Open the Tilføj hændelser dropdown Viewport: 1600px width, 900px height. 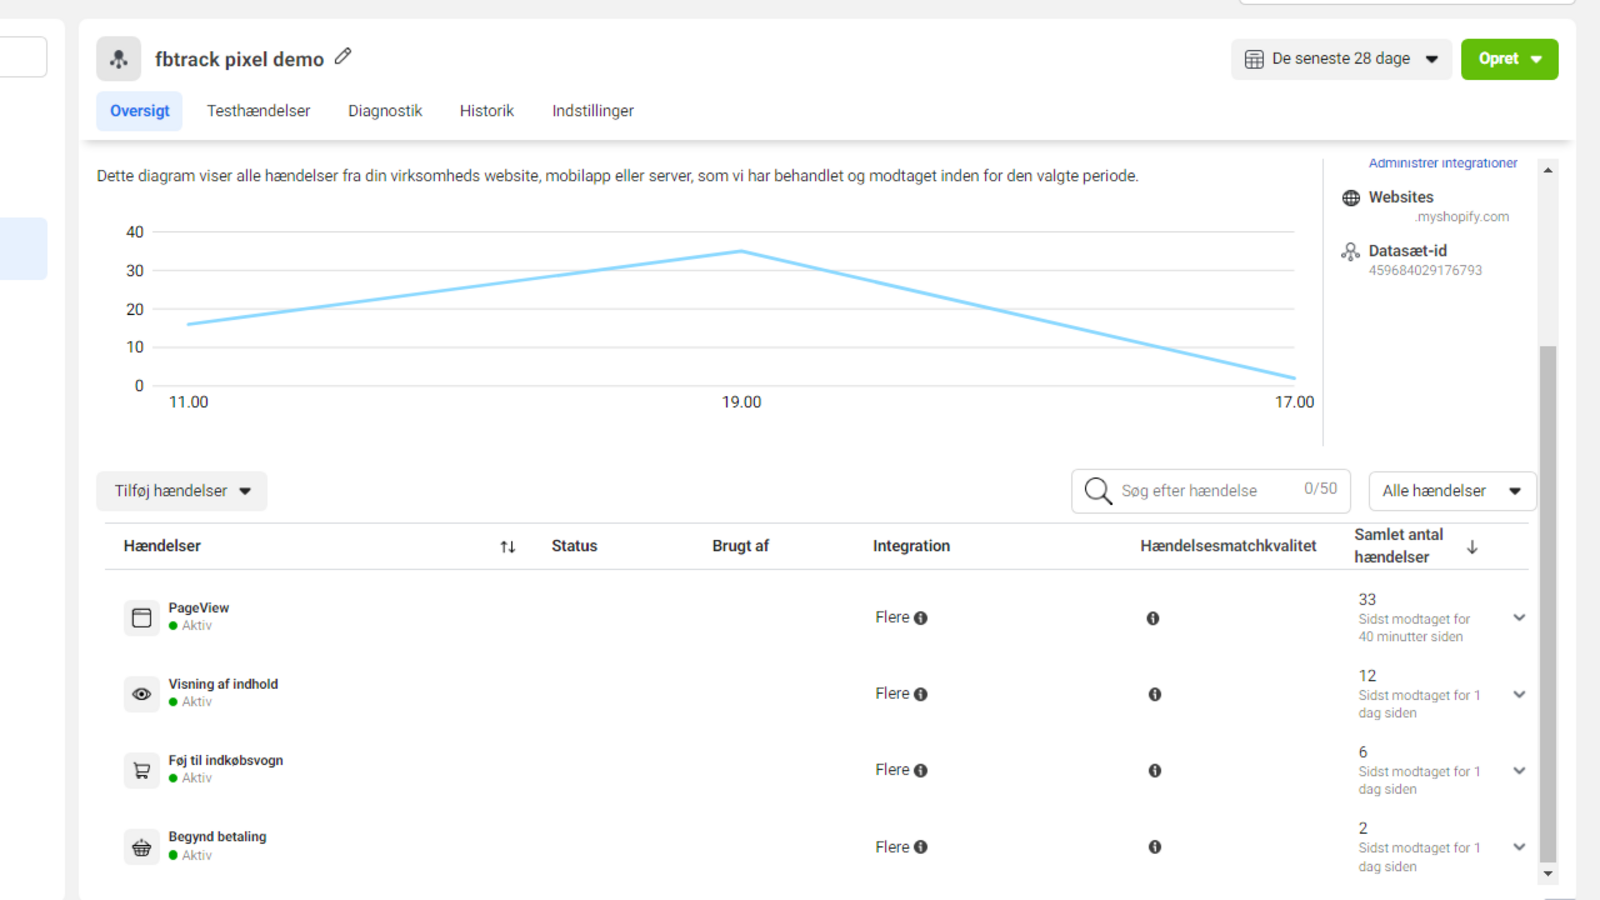(182, 491)
